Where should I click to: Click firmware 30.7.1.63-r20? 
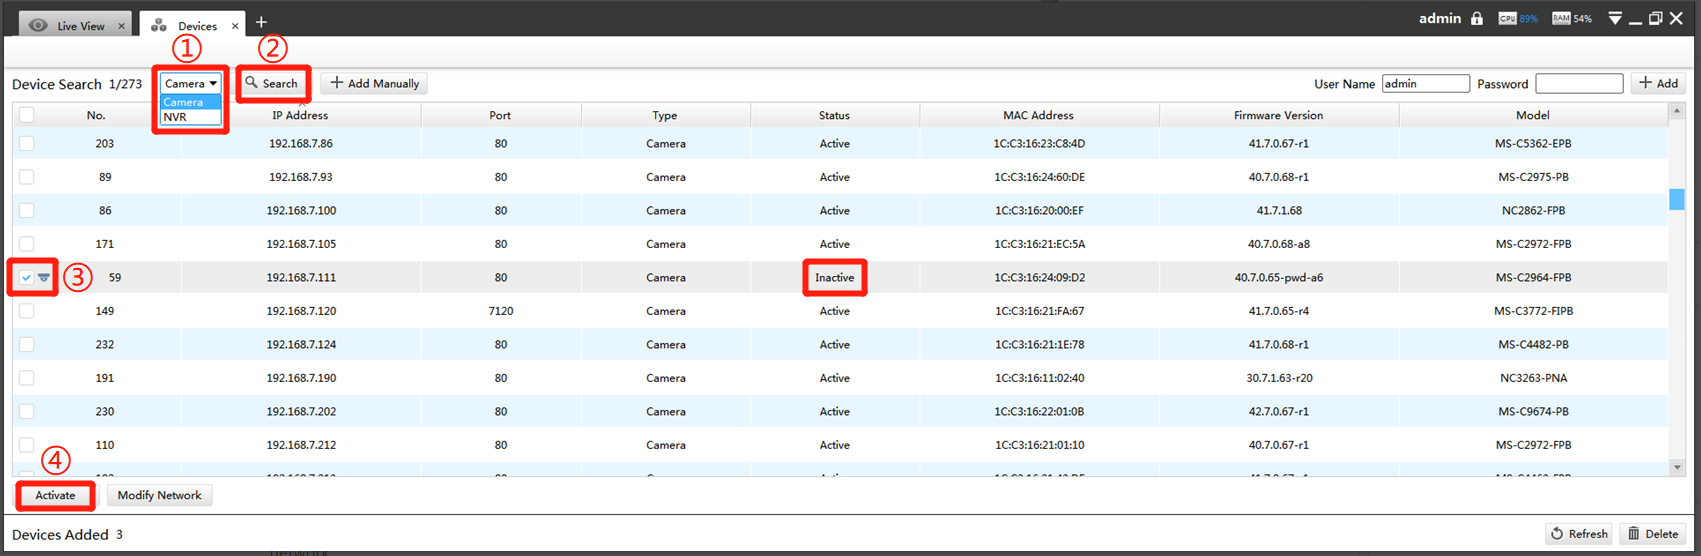coord(1279,378)
